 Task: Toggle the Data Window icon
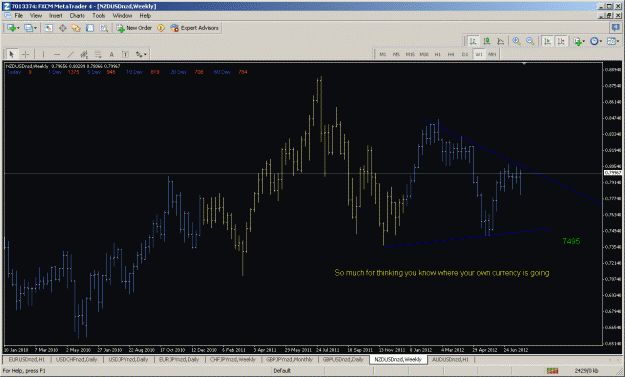point(63,28)
